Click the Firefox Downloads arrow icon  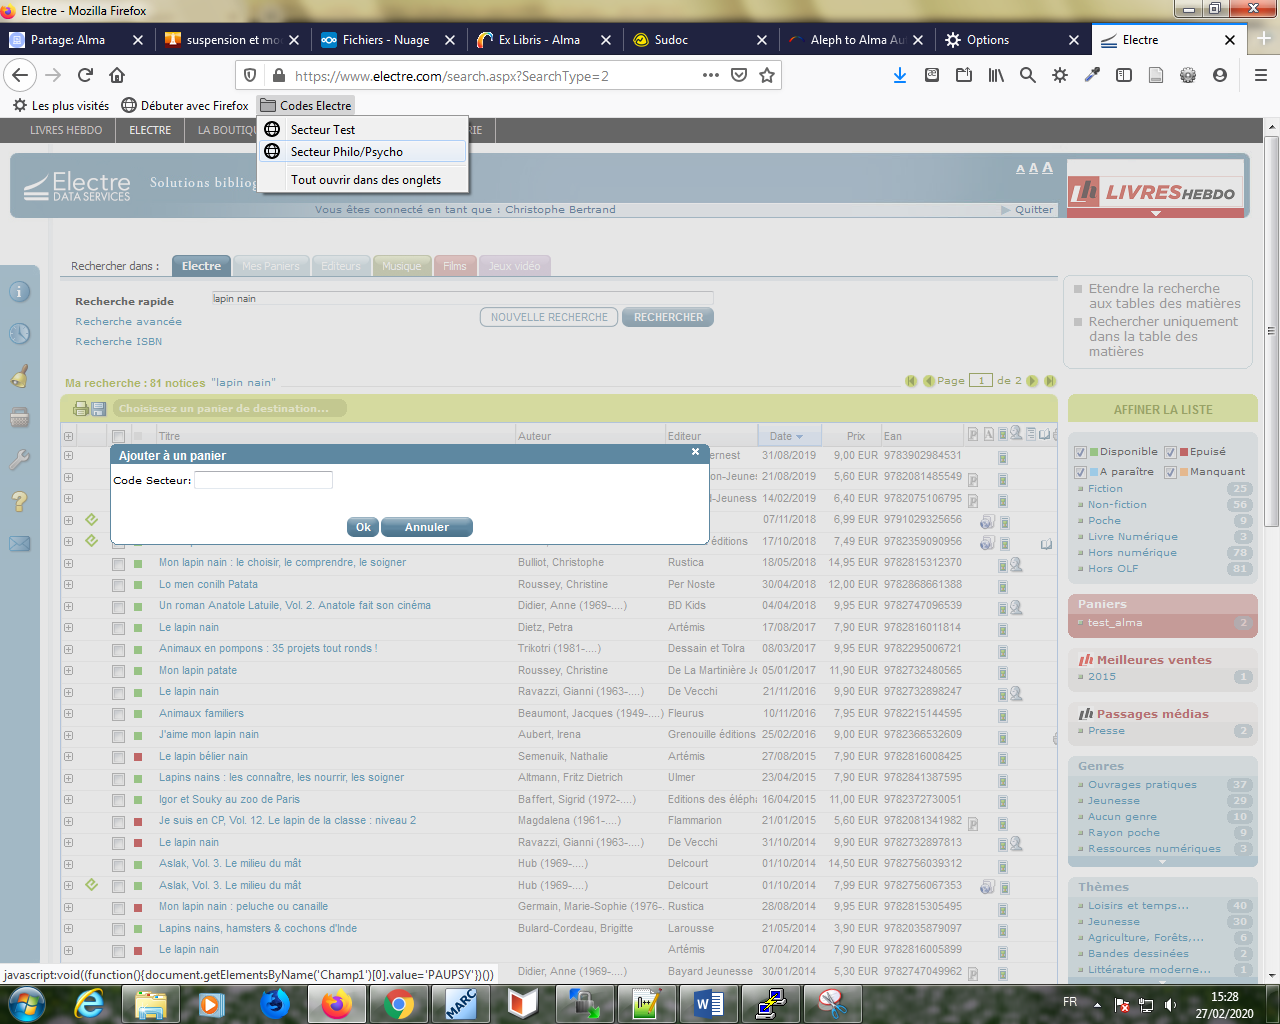tap(899, 75)
